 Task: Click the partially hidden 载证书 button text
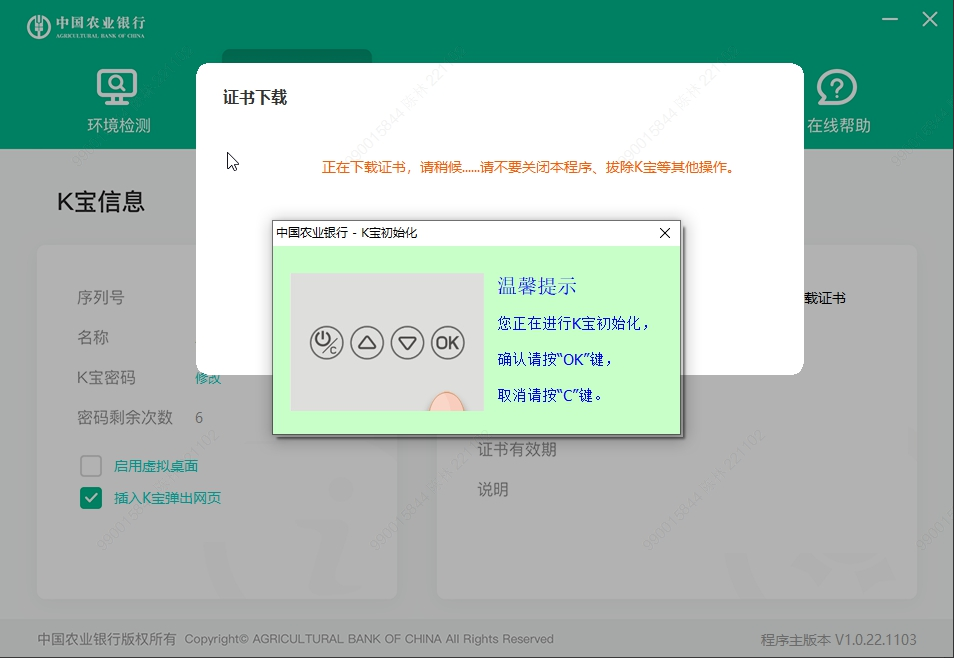pos(824,298)
